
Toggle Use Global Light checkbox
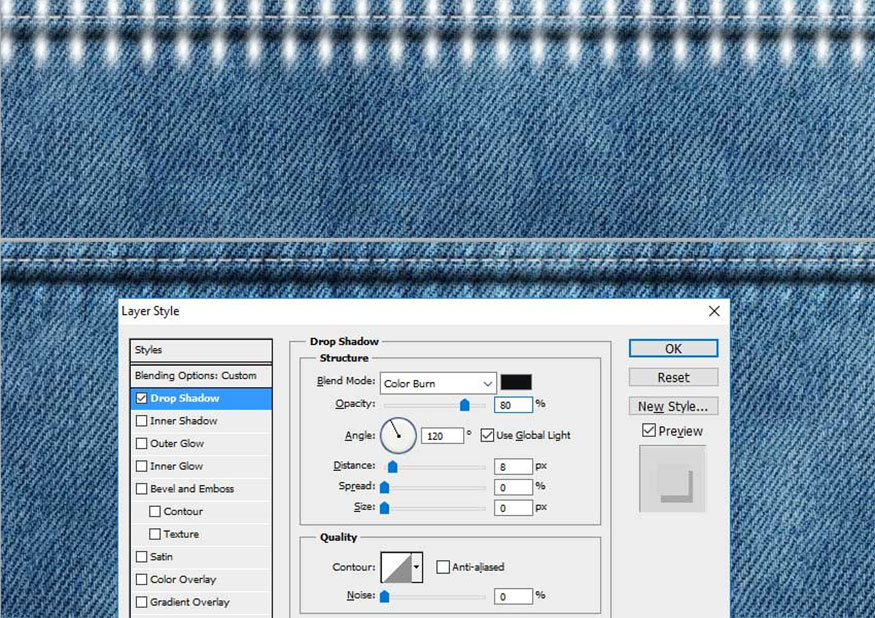(487, 435)
